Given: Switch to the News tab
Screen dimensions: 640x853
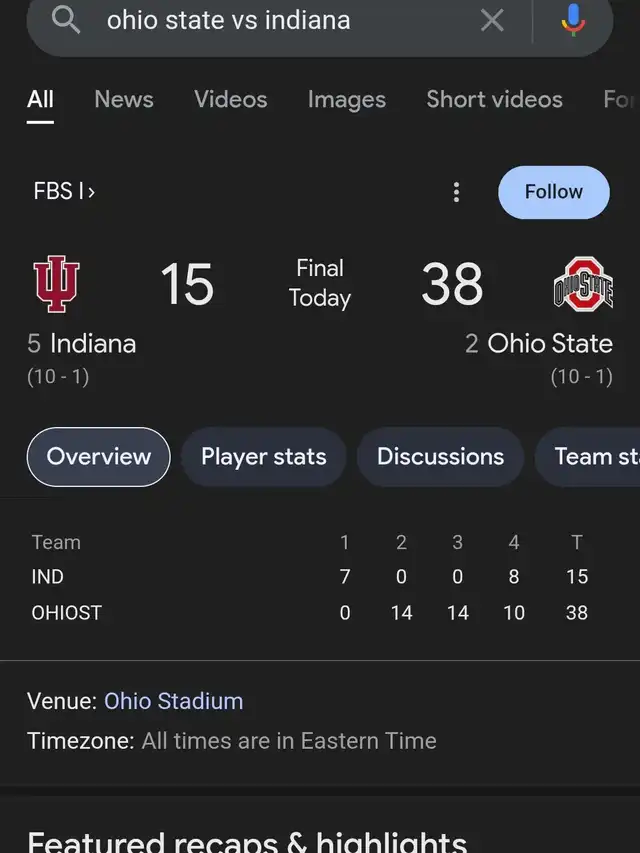Looking at the screenshot, I should [124, 100].
